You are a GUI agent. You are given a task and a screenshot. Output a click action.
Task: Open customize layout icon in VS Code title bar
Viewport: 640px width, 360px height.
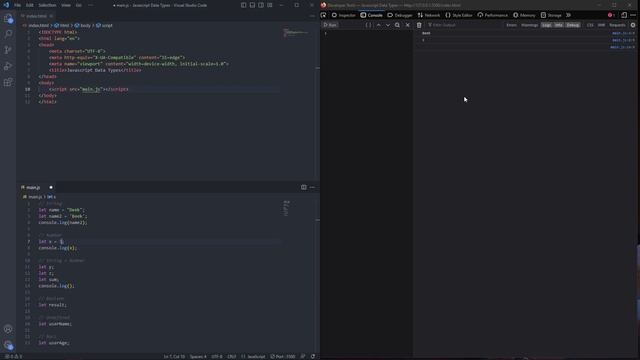coord(270,5)
